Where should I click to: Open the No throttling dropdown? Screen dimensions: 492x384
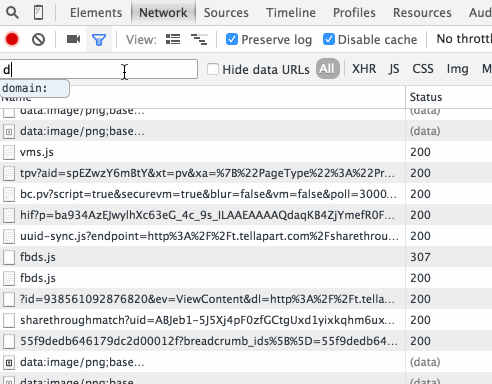(x=464, y=39)
